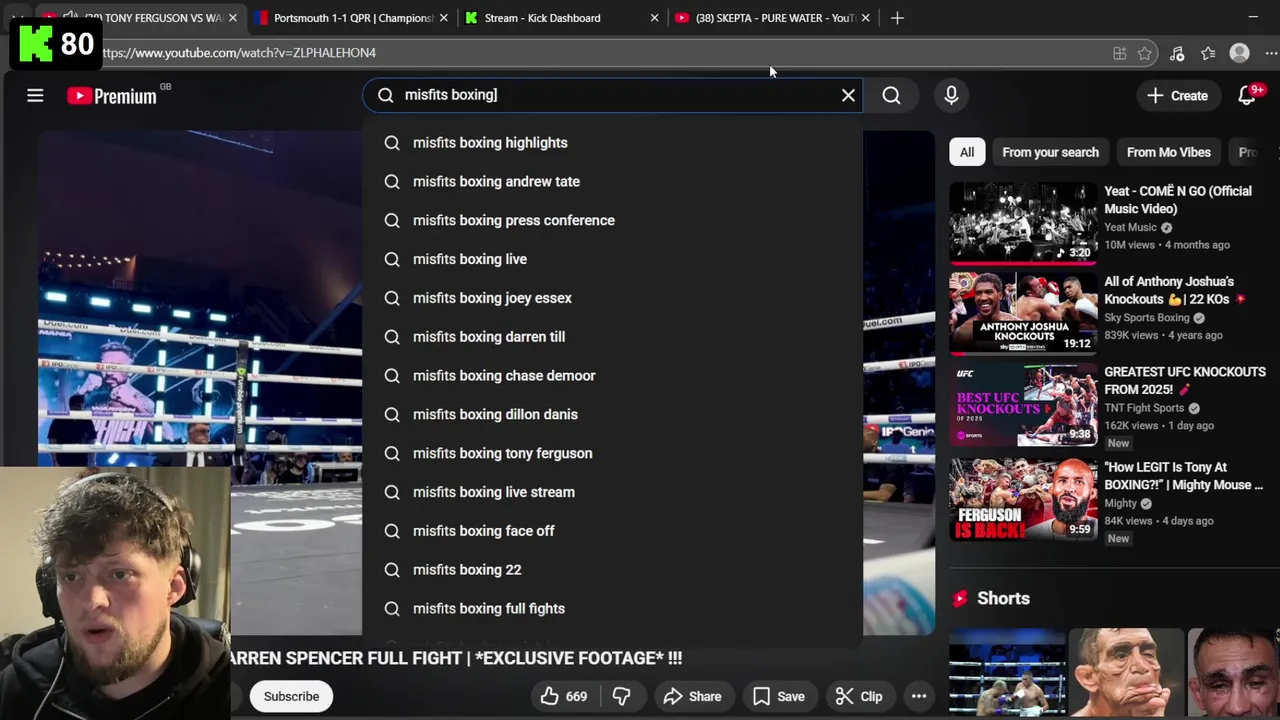This screenshot has height=720, width=1280.
Task: Open the Create button
Action: click(1178, 95)
